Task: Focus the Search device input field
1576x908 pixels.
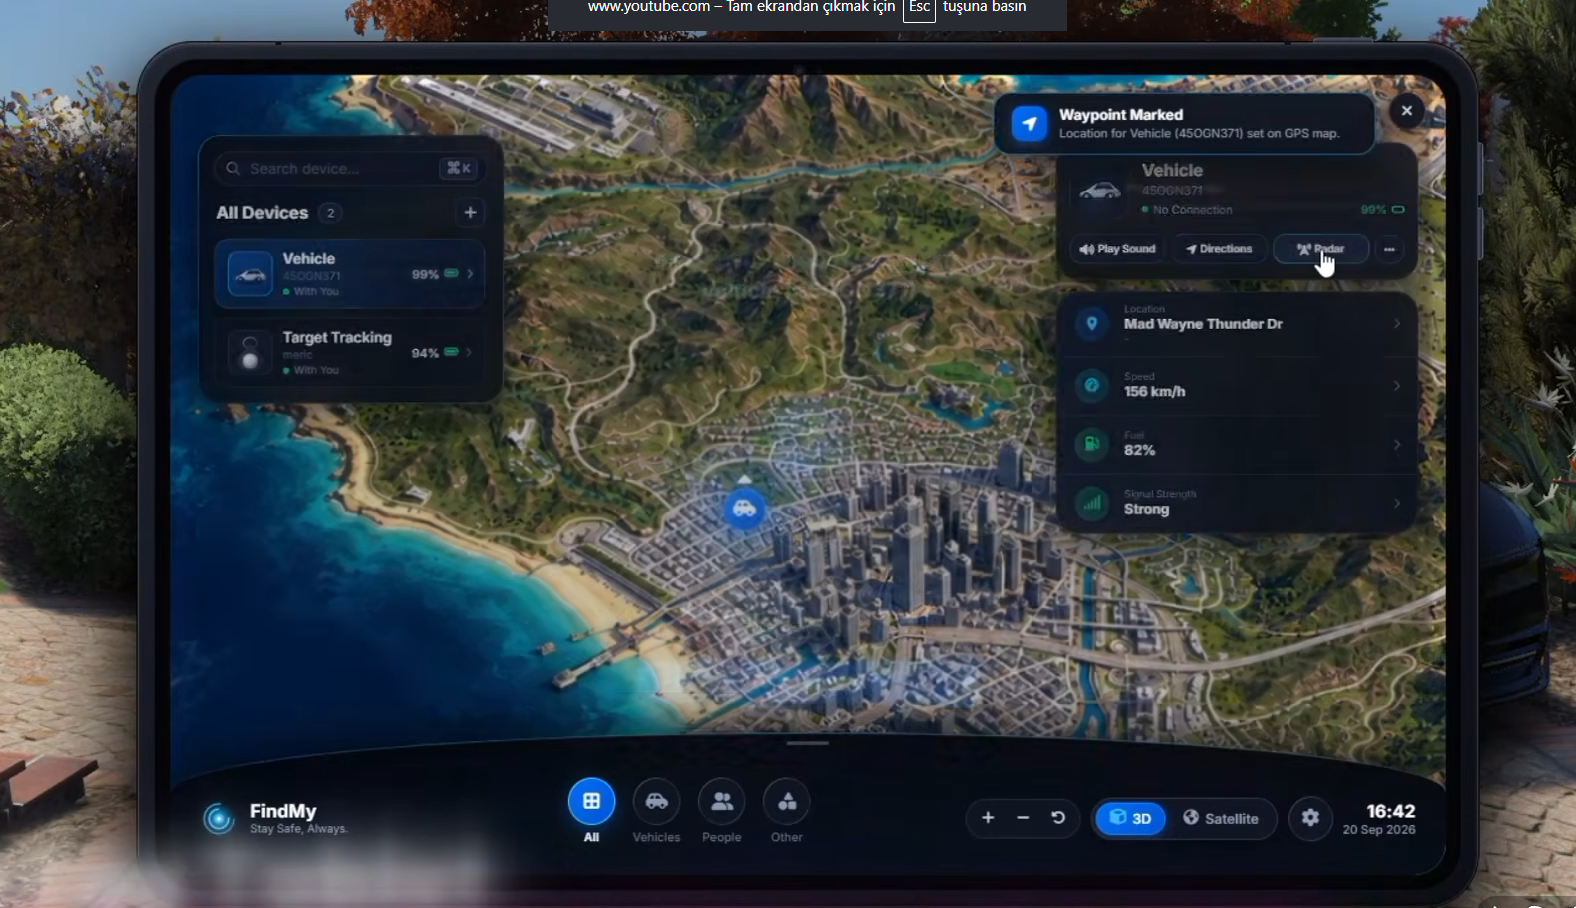Action: tap(350, 168)
